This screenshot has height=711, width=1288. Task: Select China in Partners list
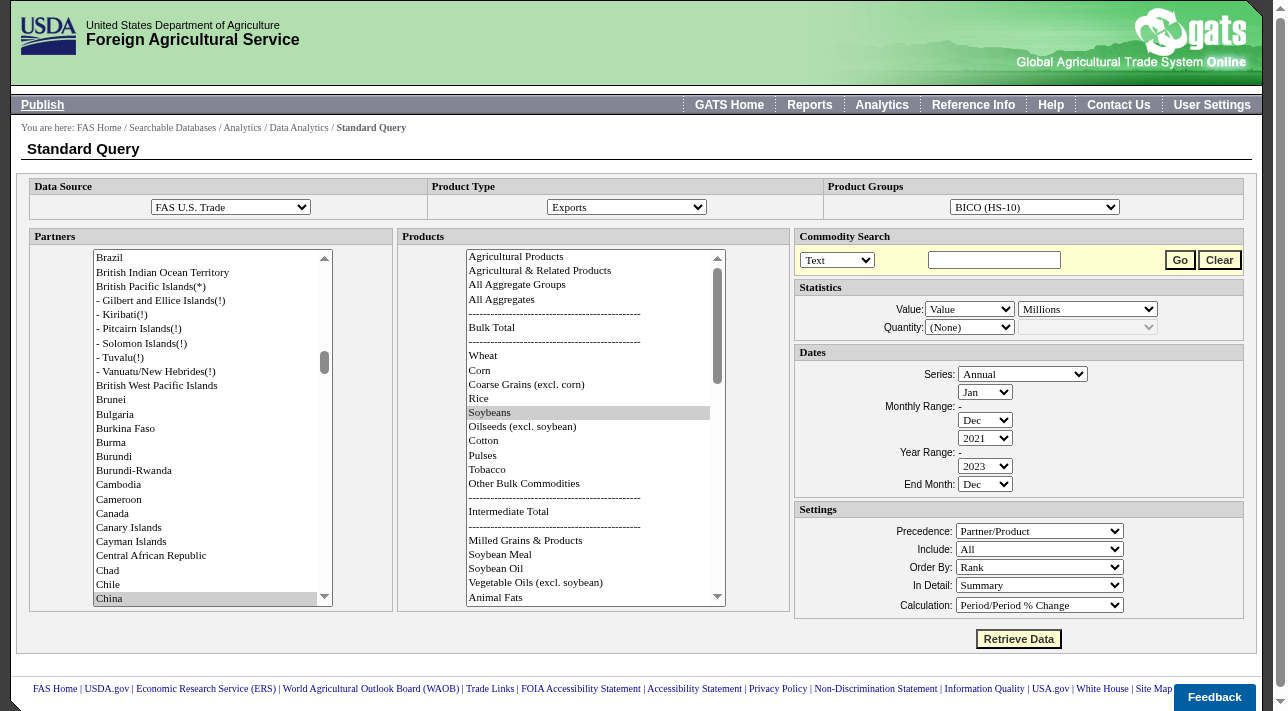point(205,599)
